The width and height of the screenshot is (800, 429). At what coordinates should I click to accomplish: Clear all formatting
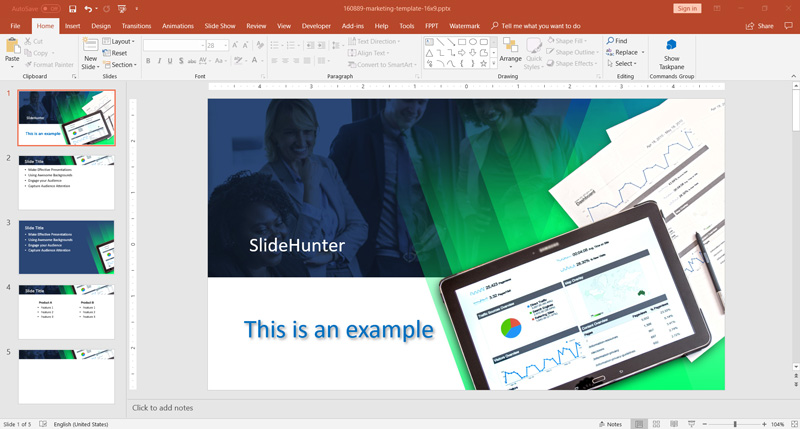tap(260, 45)
